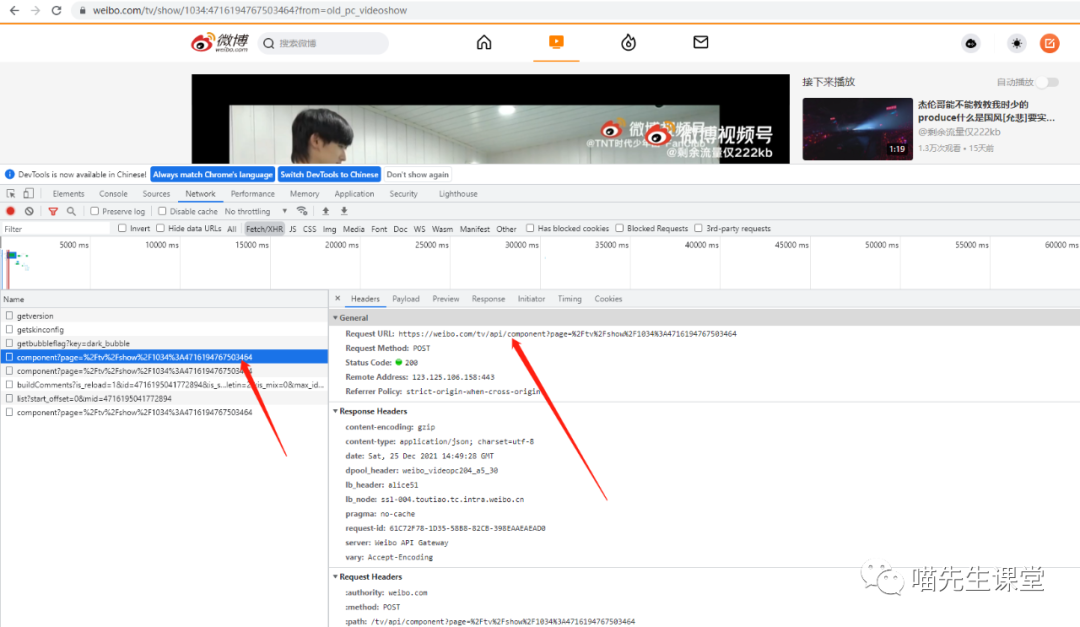Viewport: 1080px width, 627px height.
Task: Click the Weibo logo
Action: point(220,43)
